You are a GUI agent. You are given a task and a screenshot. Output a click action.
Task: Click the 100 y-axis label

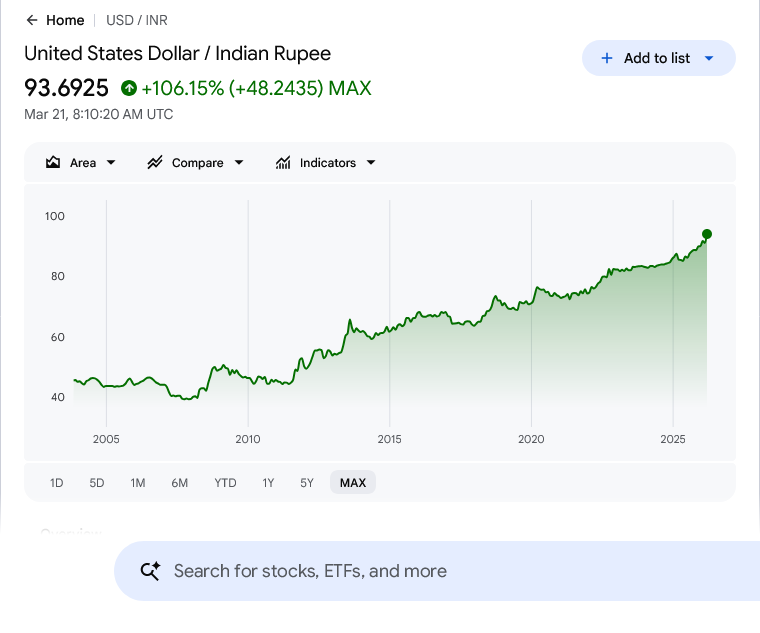point(55,216)
